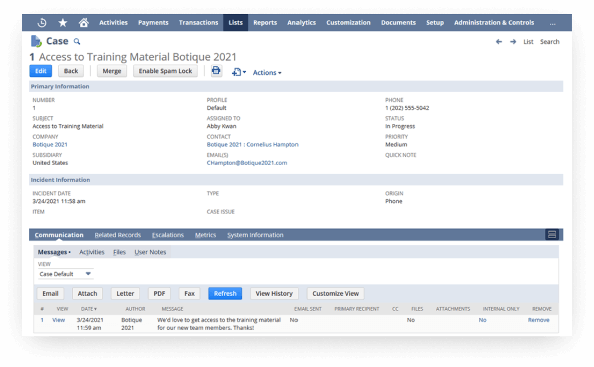Open the Lists menu
This screenshot has height=367, width=594.
[x=236, y=23]
